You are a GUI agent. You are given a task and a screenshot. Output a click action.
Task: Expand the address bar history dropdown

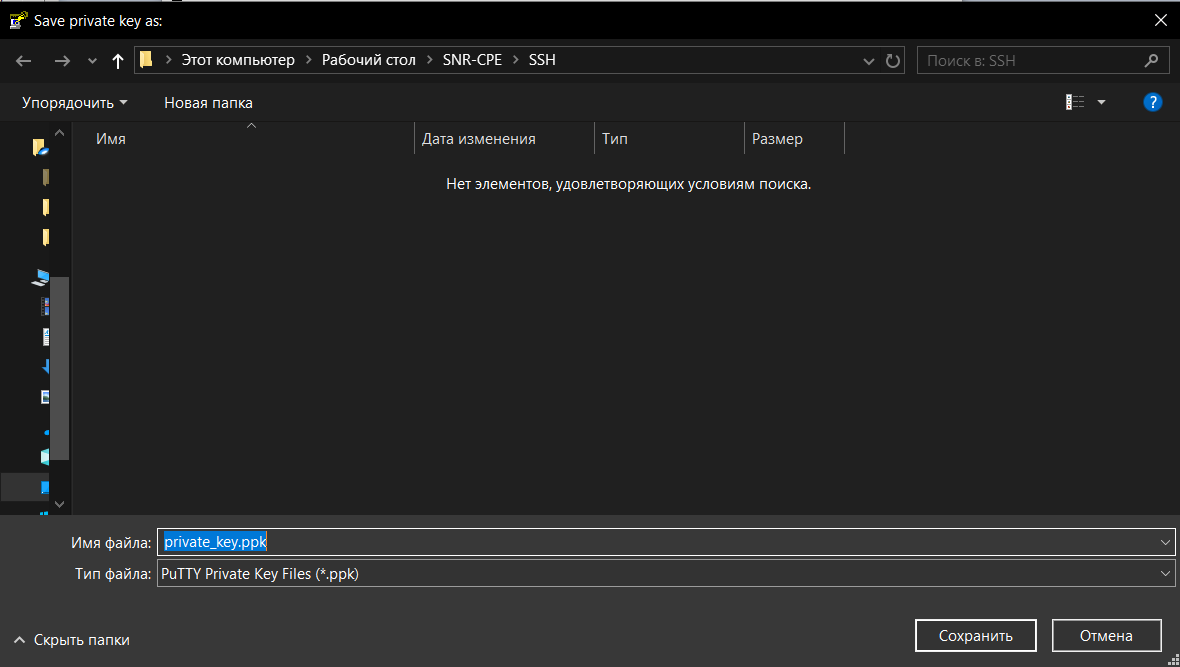point(869,60)
